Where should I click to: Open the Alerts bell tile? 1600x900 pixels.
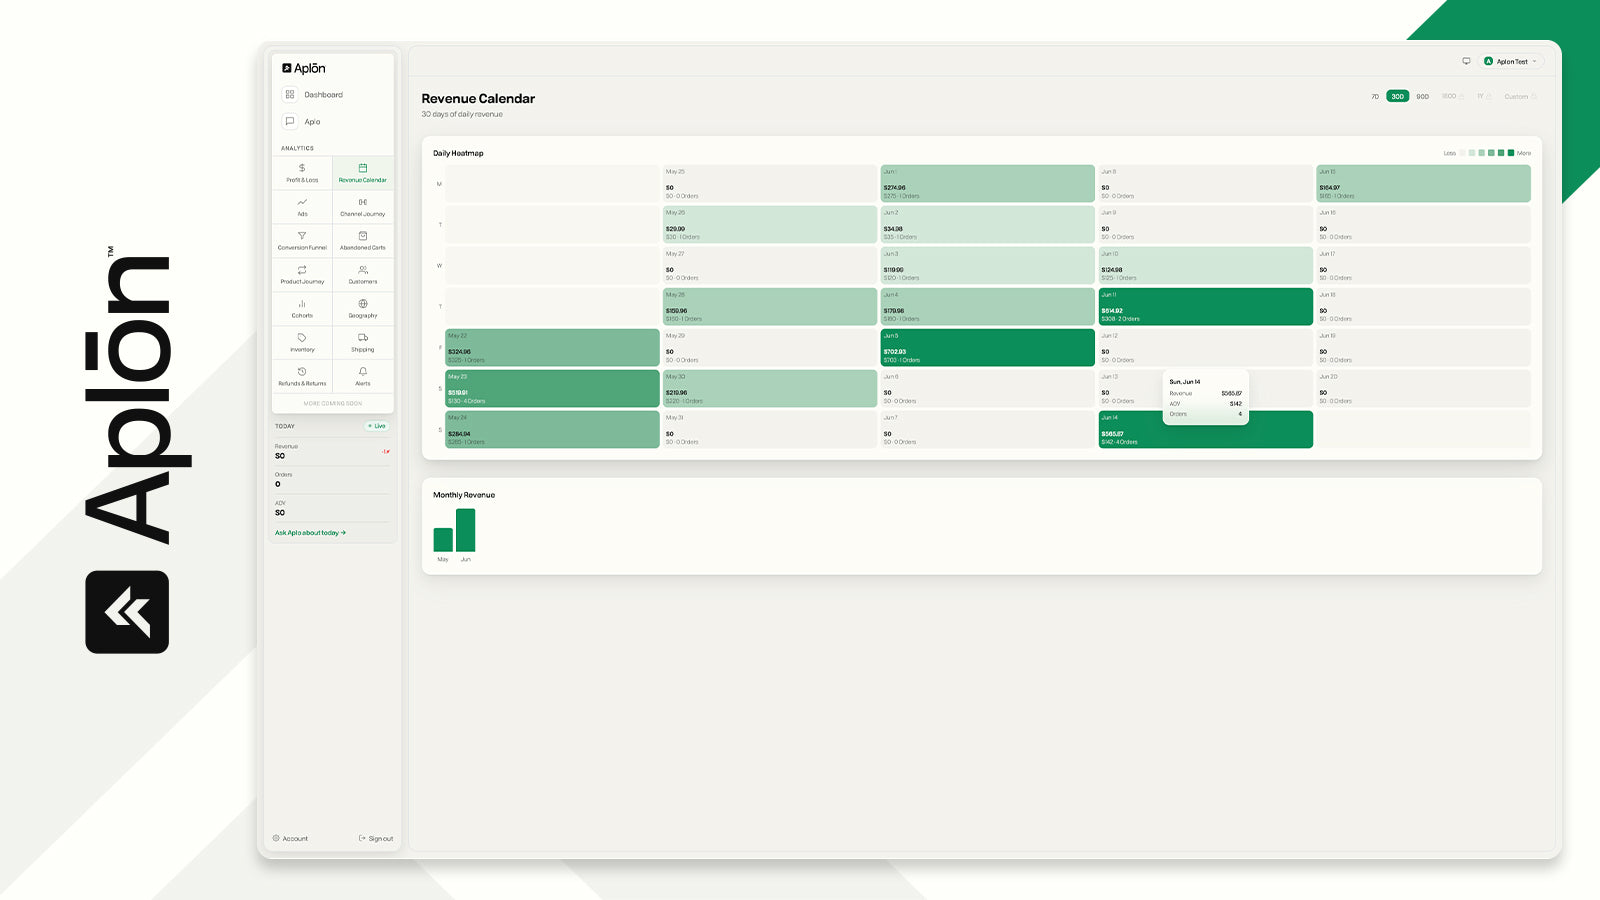[x=363, y=376]
